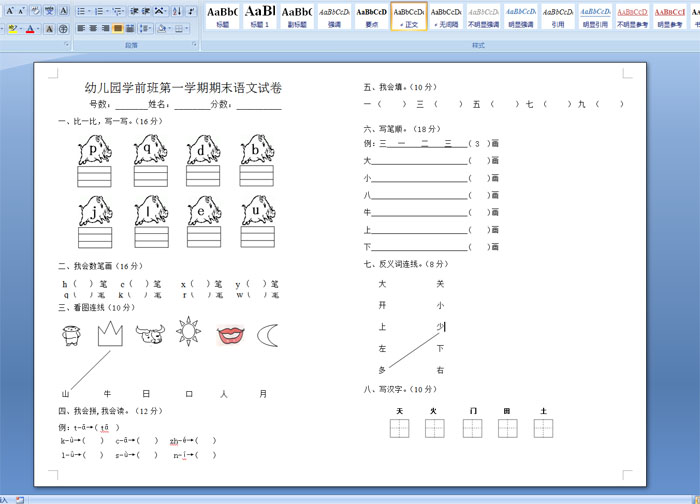Apply the 标题 1 style

(260, 17)
